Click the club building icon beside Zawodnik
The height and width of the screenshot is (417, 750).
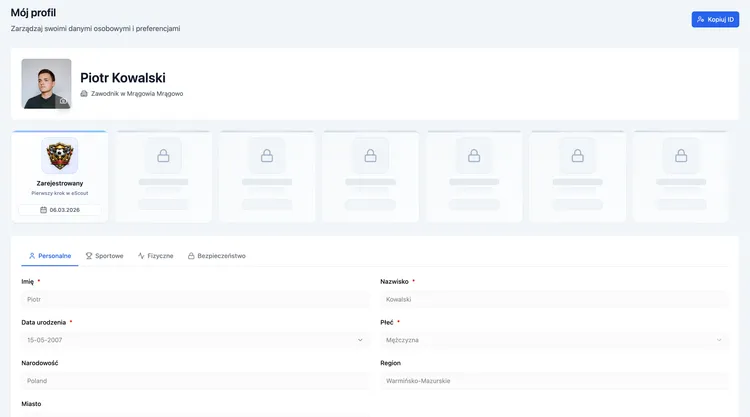click(x=84, y=94)
